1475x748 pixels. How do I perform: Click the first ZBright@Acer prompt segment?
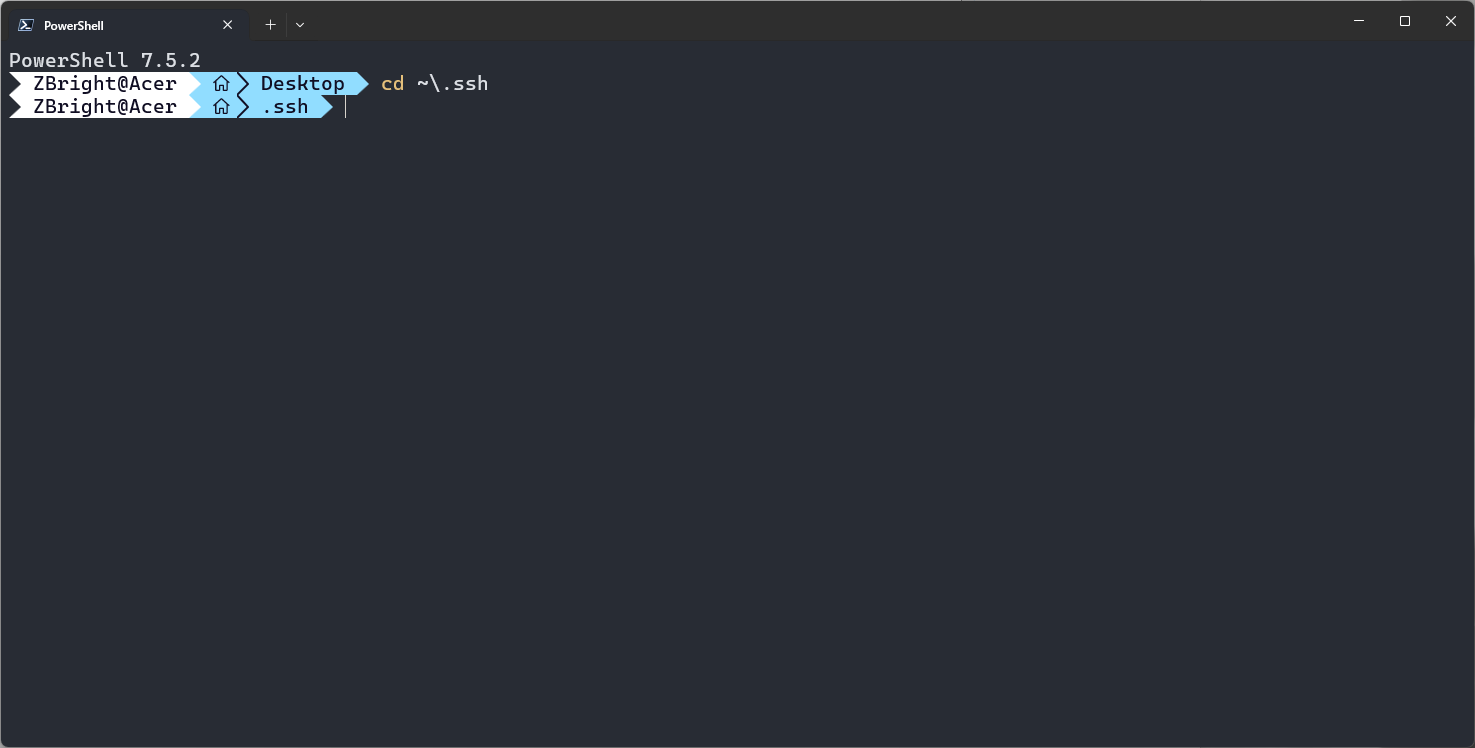(x=105, y=83)
